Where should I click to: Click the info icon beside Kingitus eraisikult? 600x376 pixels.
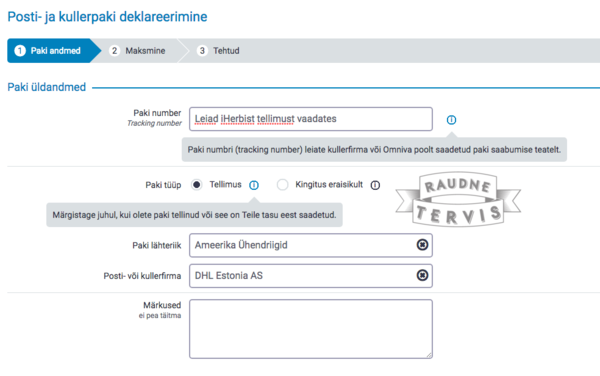pyautogui.click(x=375, y=185)
